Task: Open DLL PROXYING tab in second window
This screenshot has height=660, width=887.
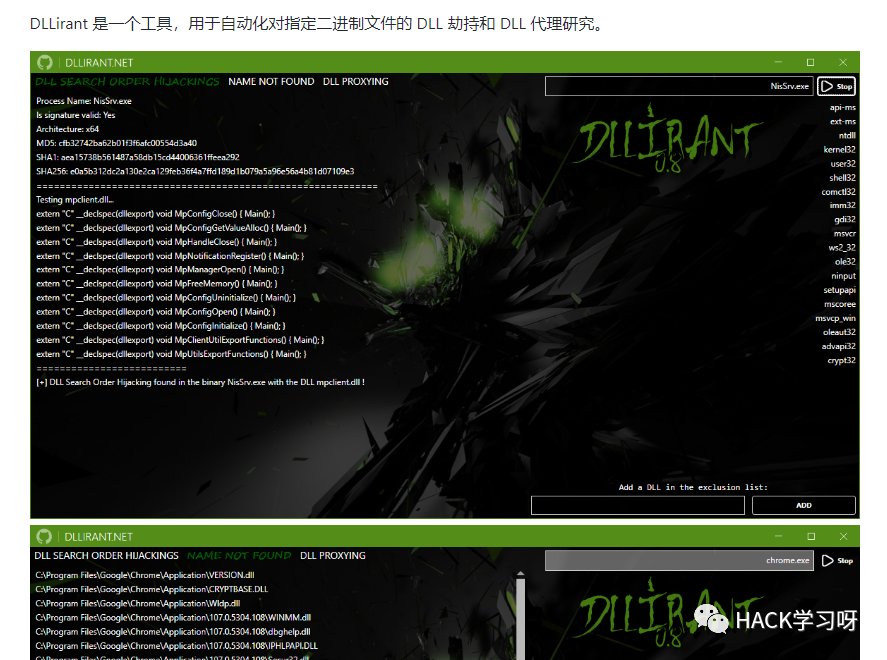Action: pyautogui.click(x=333, y=555)
